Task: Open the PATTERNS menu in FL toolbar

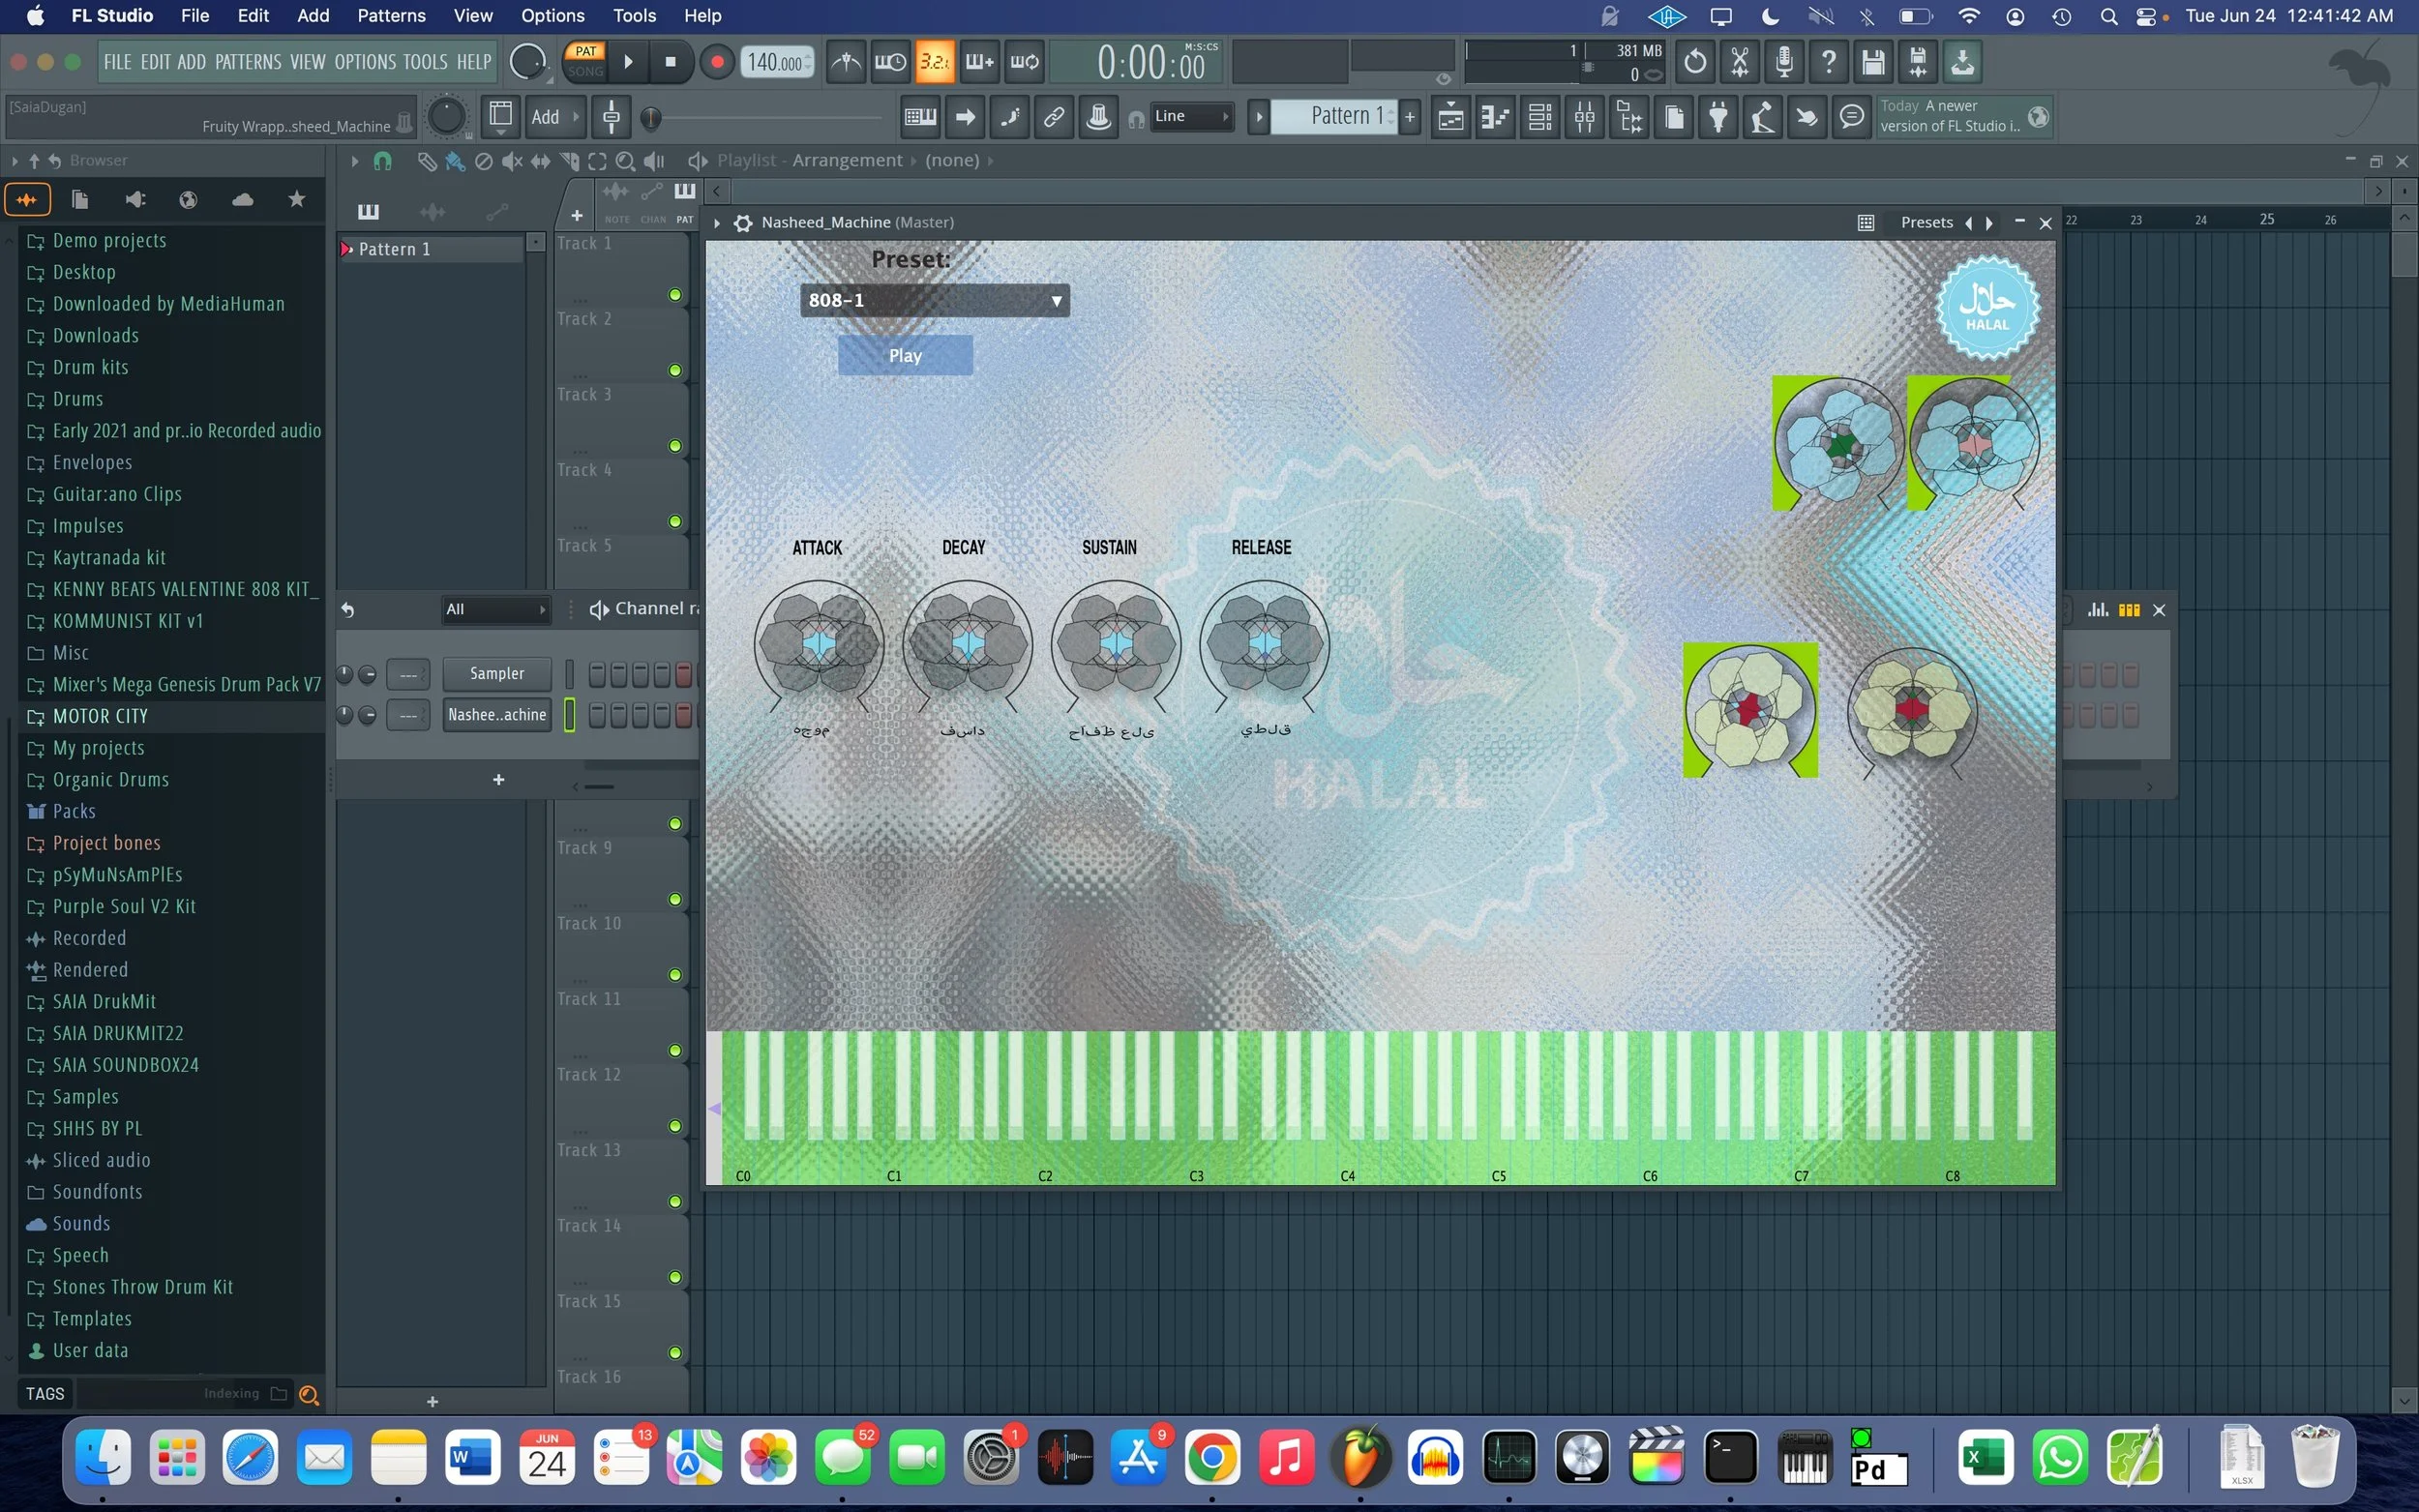Action: click(x=248, y=62)
